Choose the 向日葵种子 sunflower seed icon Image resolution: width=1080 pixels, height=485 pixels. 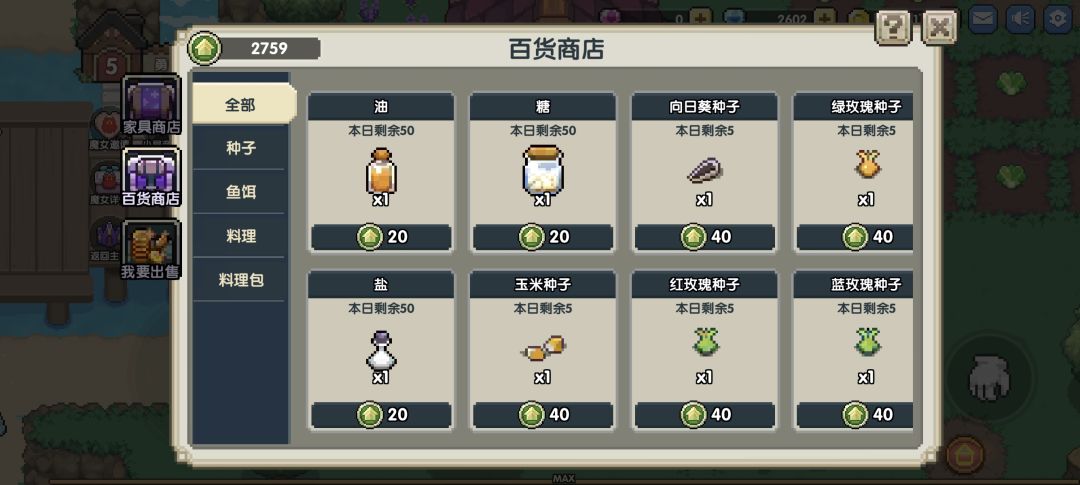click(704, 170)
